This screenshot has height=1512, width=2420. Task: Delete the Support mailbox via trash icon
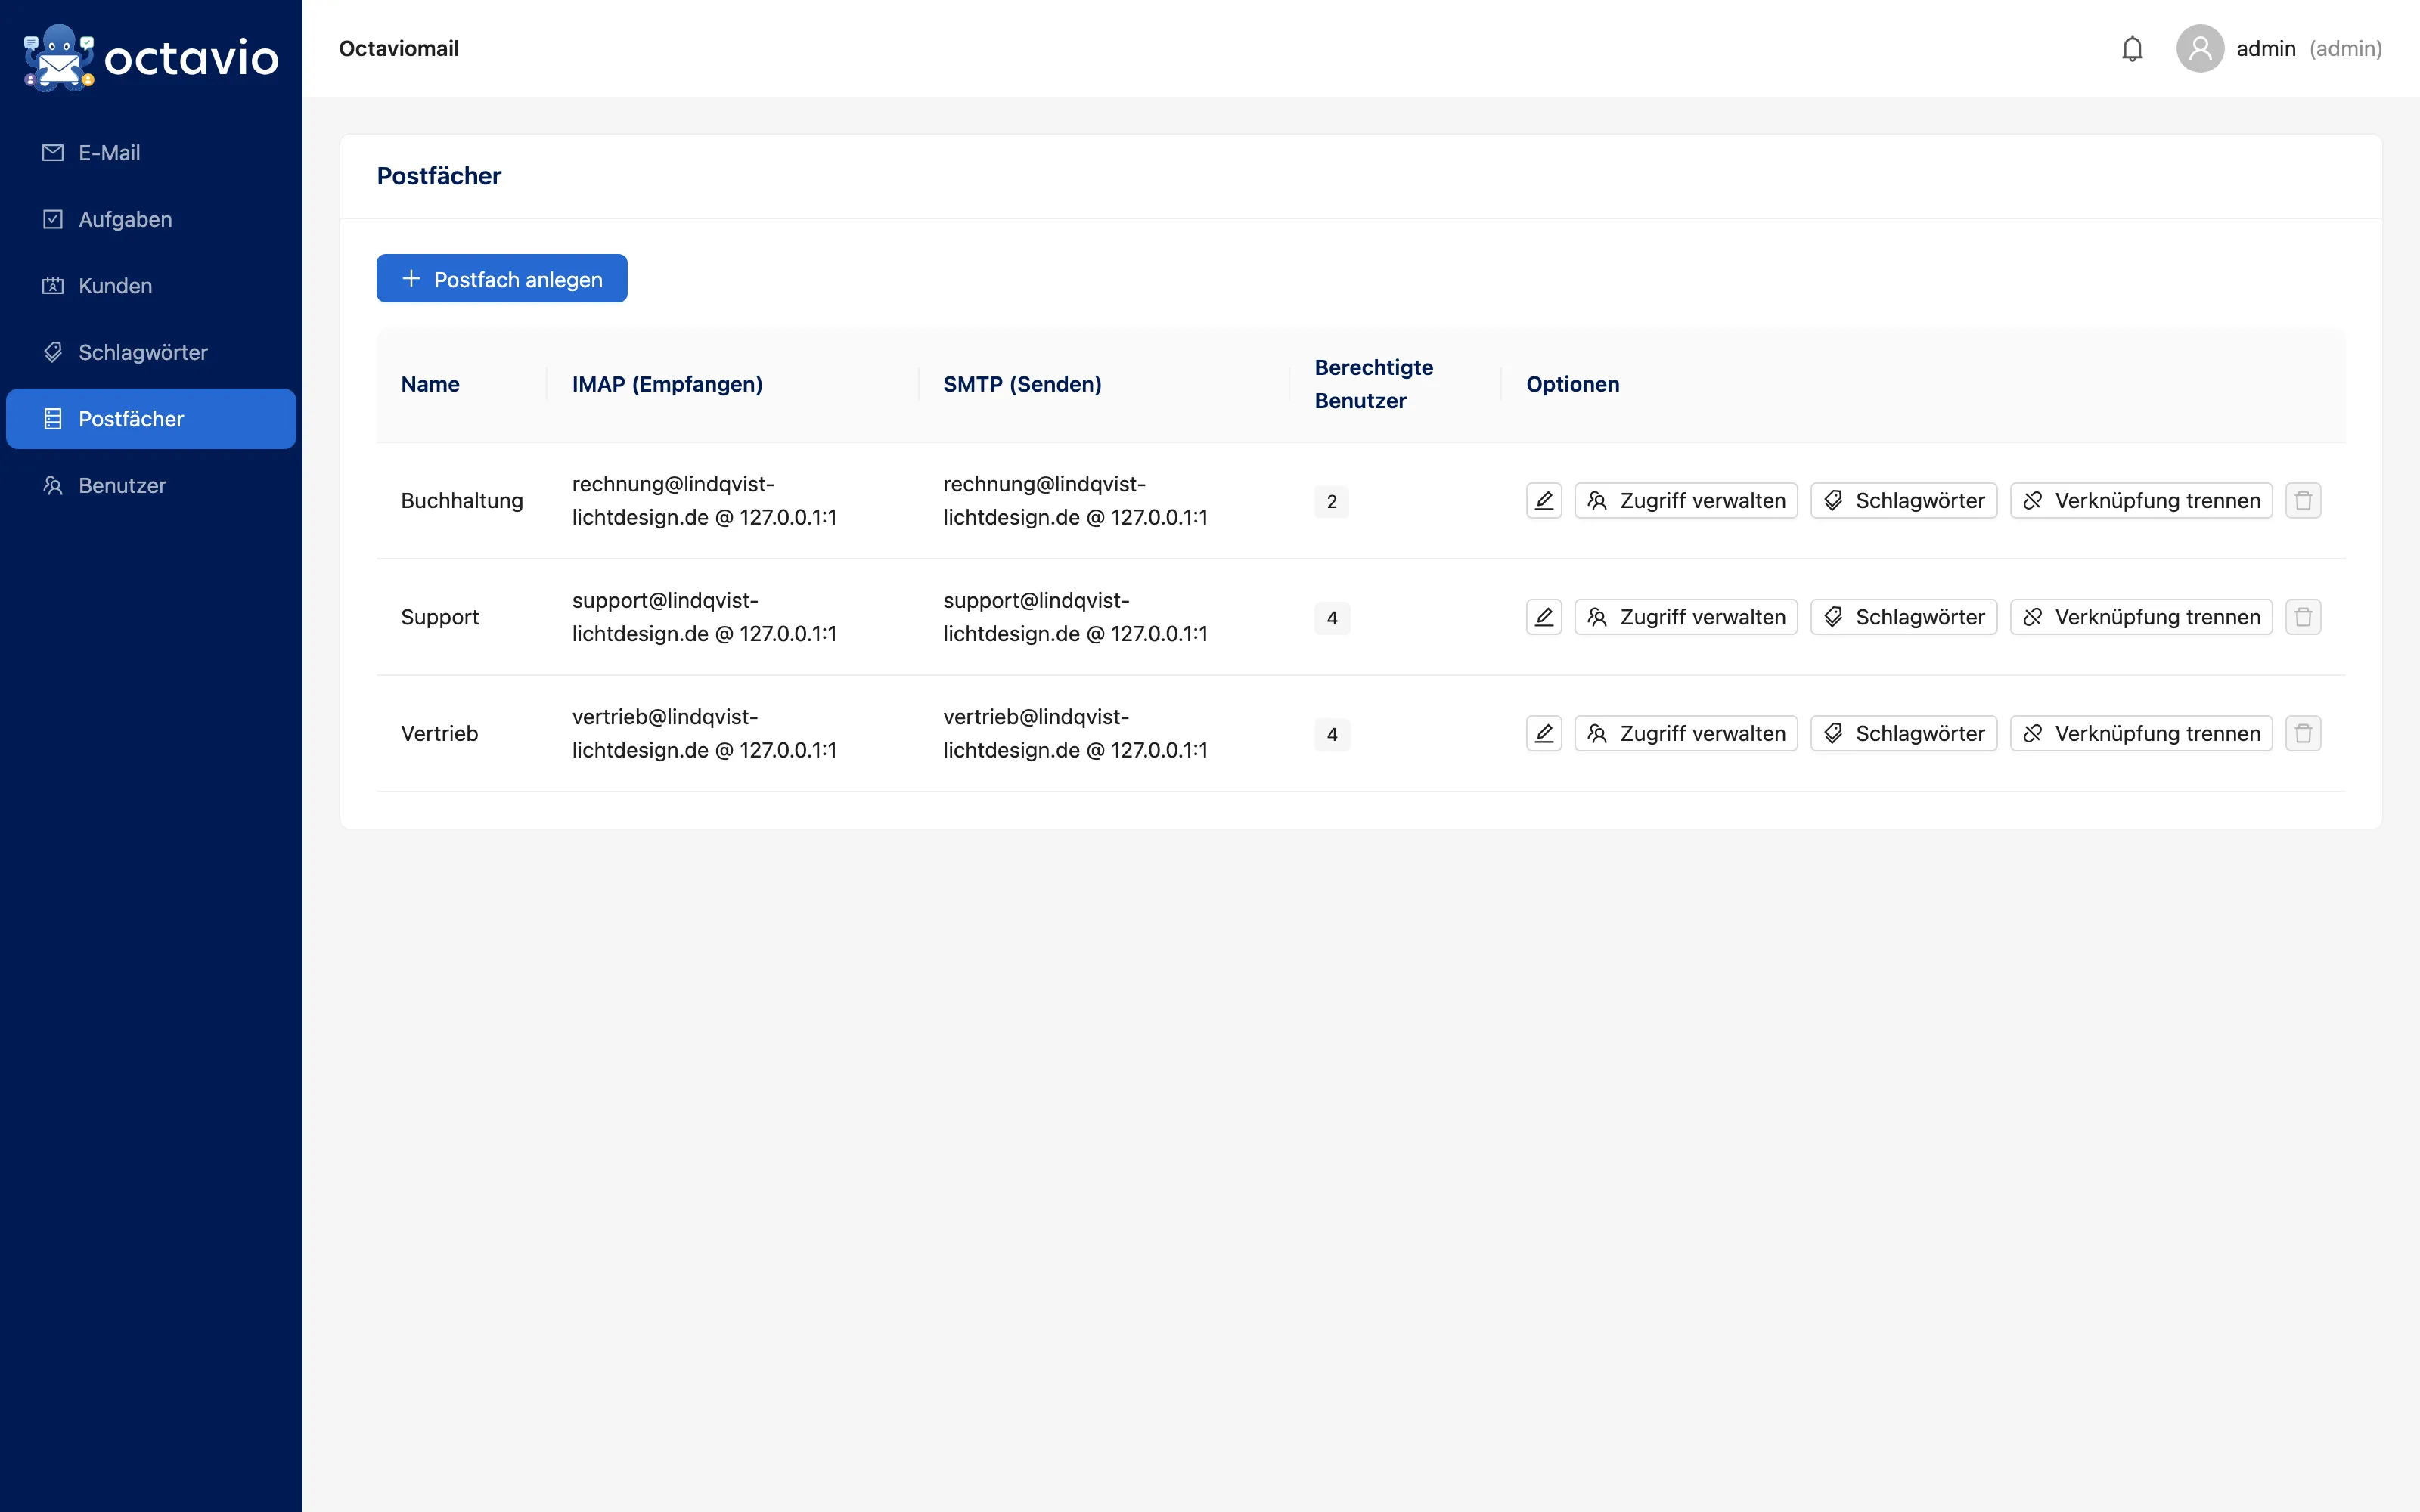coord(2303,617)
